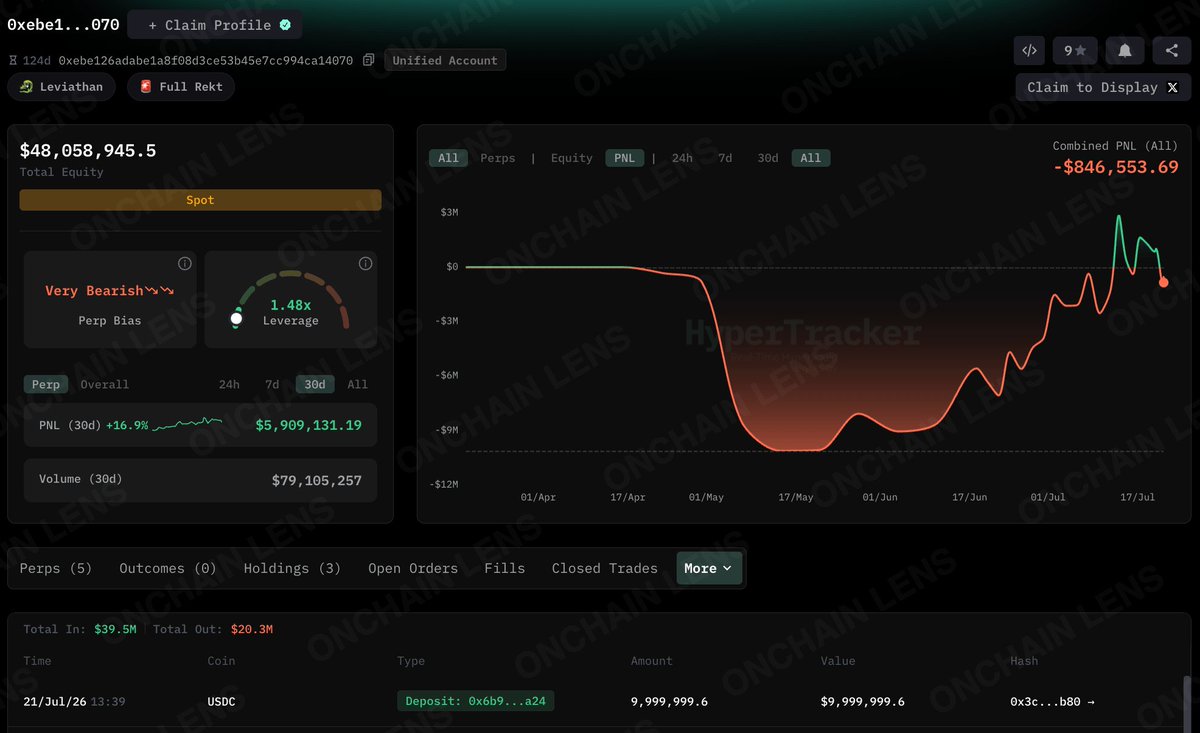The image size is (1200, 733).
Task: Click the X logo on Claim to Display
Action: [x=1172, y=87]
